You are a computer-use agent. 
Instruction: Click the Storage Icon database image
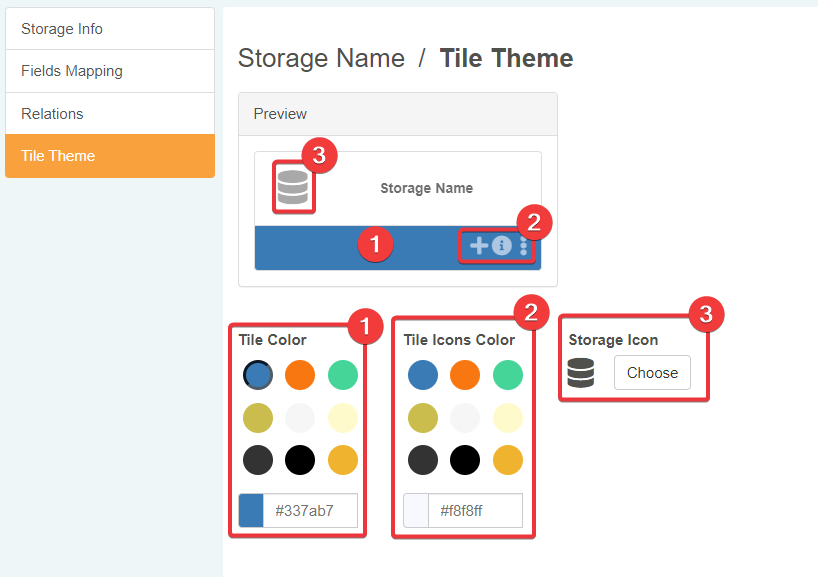pos(581,373)
